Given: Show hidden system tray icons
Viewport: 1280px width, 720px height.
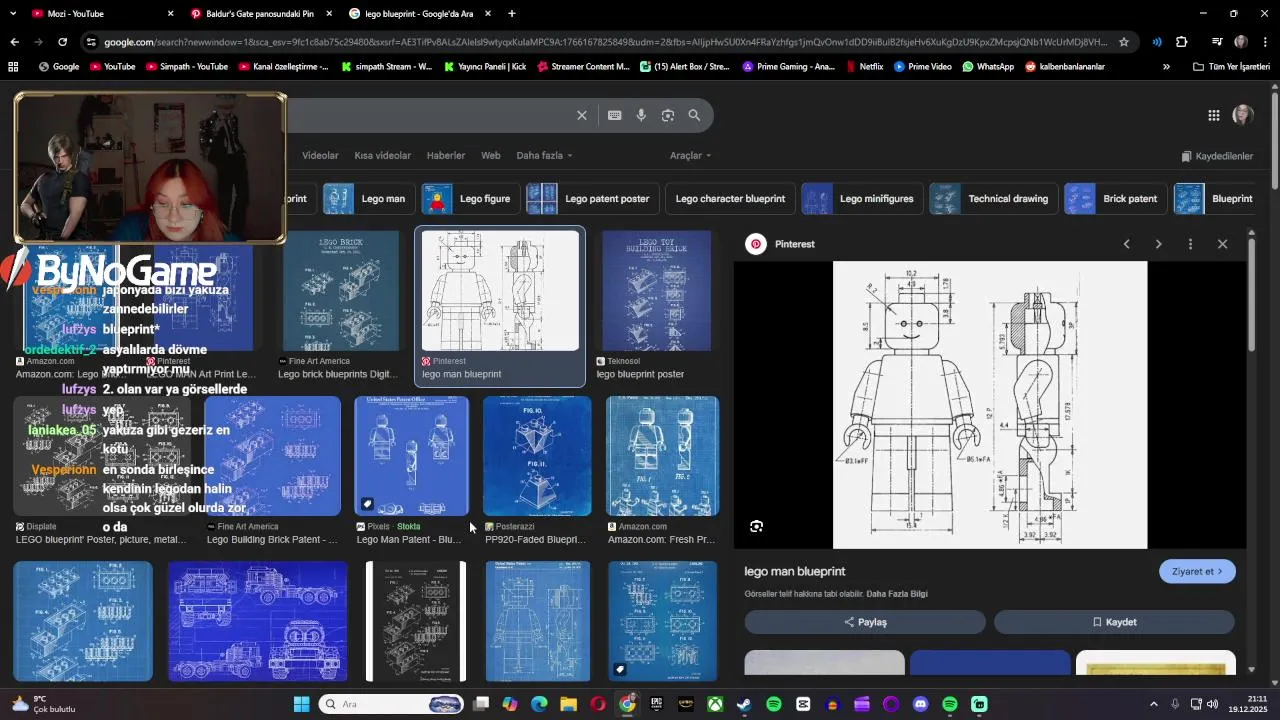Looking at the screenshot, I should coord(1153,704).
